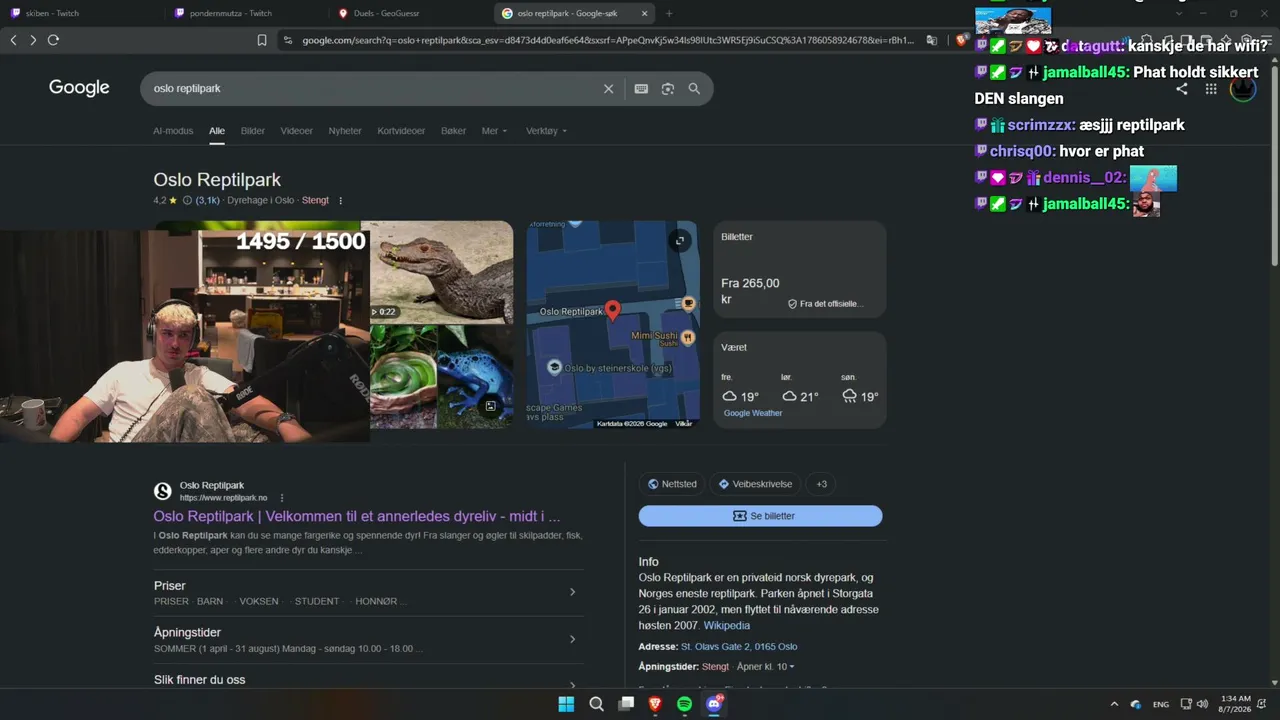Viewport: 1280px width, 720px height.
Task: Open a new browser tab
Action: pyautogui.click(x=669, y=13)
